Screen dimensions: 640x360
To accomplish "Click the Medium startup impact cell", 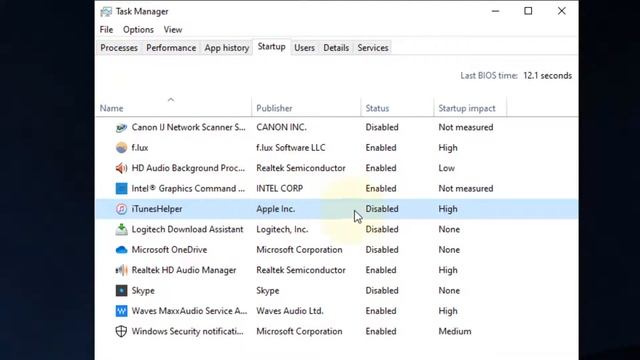I will point(455,331).
